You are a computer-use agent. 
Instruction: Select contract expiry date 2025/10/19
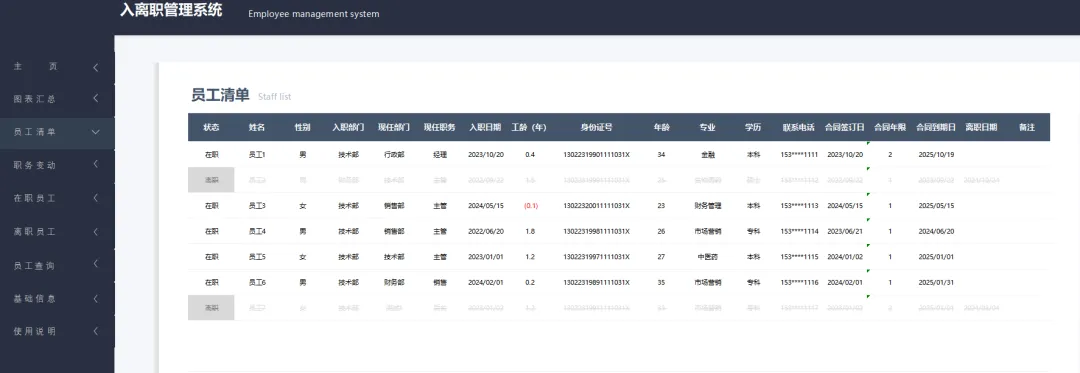click(937, 154)
